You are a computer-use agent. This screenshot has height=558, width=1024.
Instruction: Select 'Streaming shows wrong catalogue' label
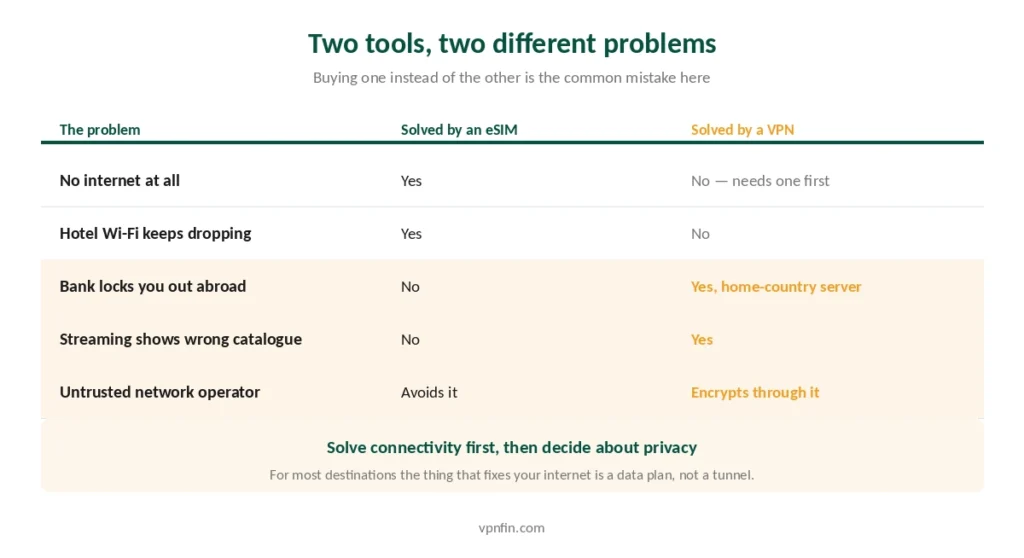181,339
